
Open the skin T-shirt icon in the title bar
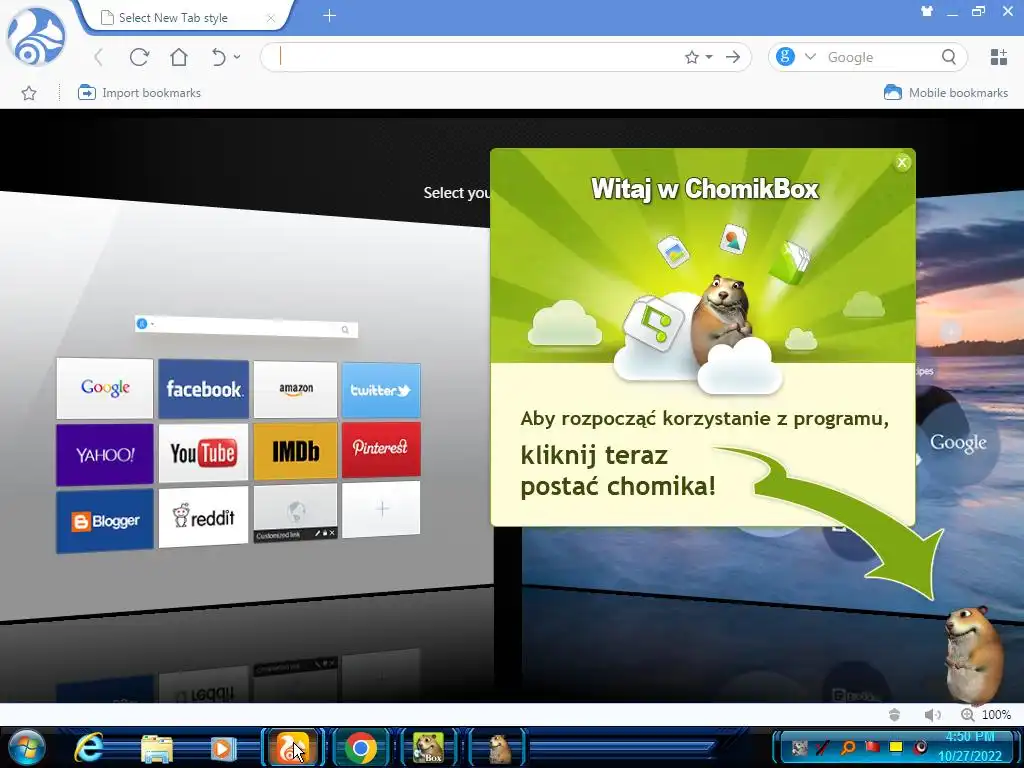(x=927, y=11)
